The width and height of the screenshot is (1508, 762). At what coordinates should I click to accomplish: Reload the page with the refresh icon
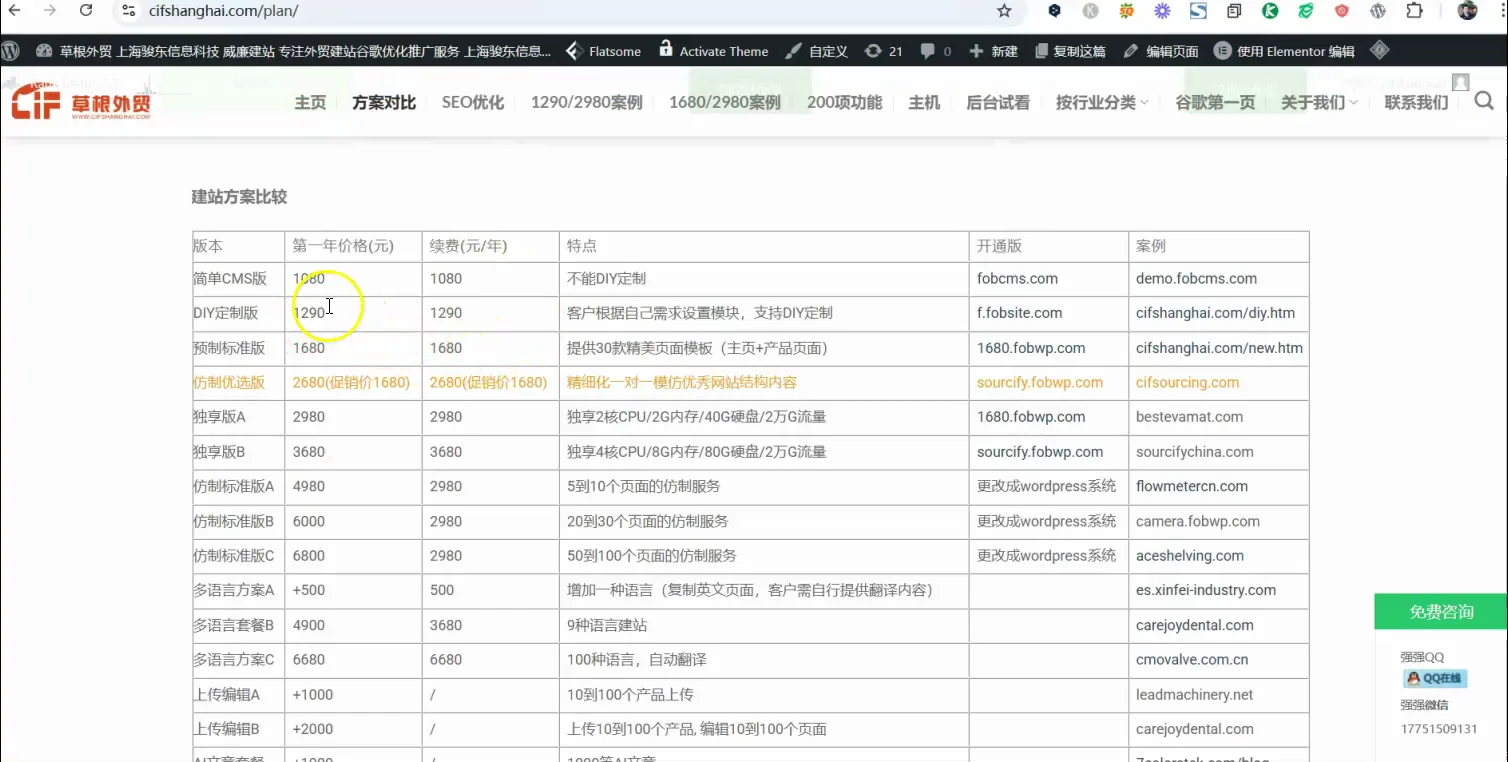[86, 10]
